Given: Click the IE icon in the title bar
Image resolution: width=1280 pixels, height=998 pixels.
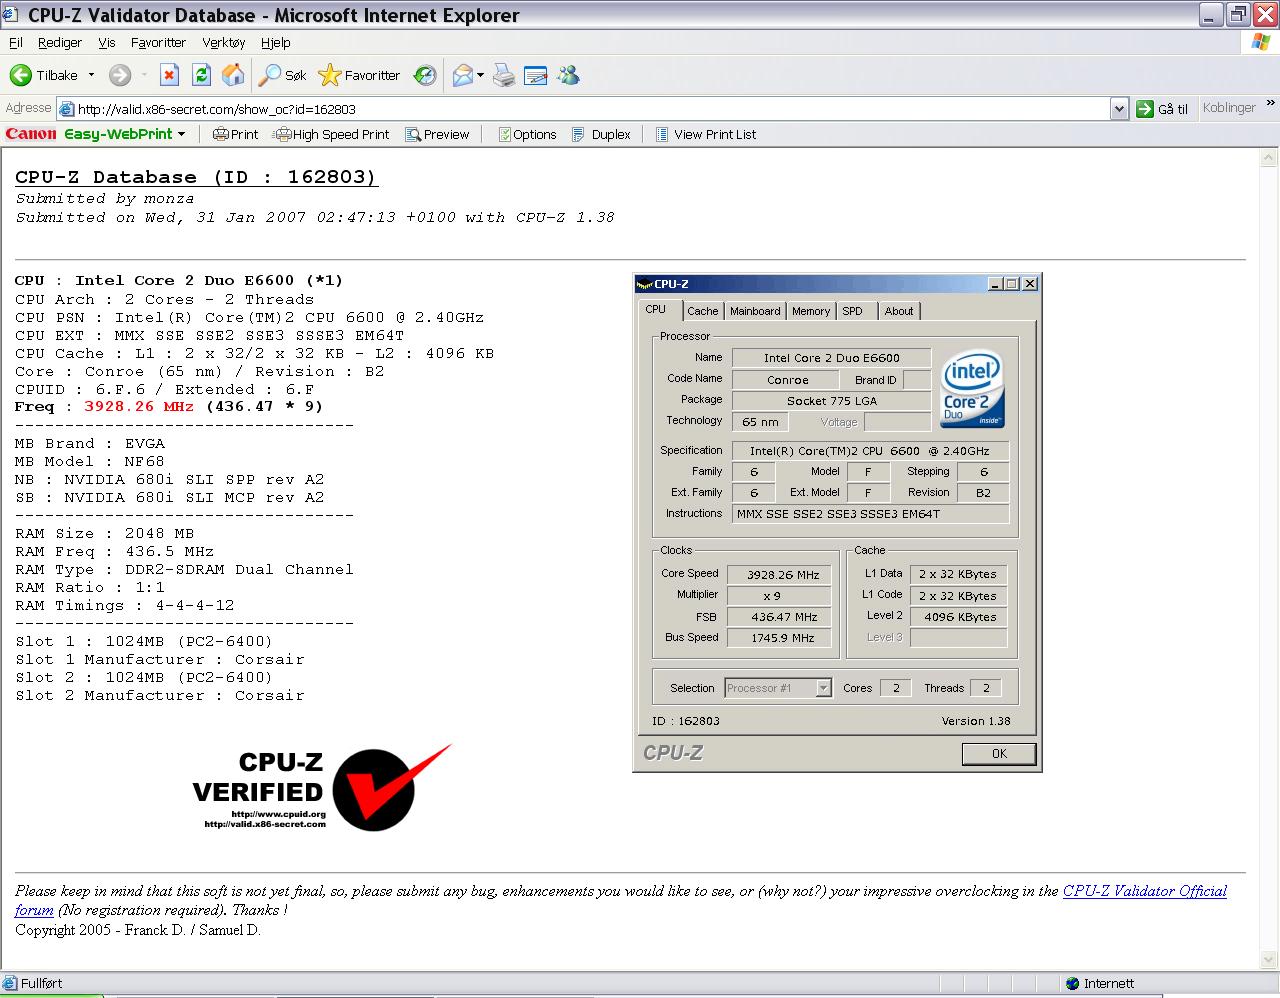Looking at the screenshot, I should click(10, 14).
